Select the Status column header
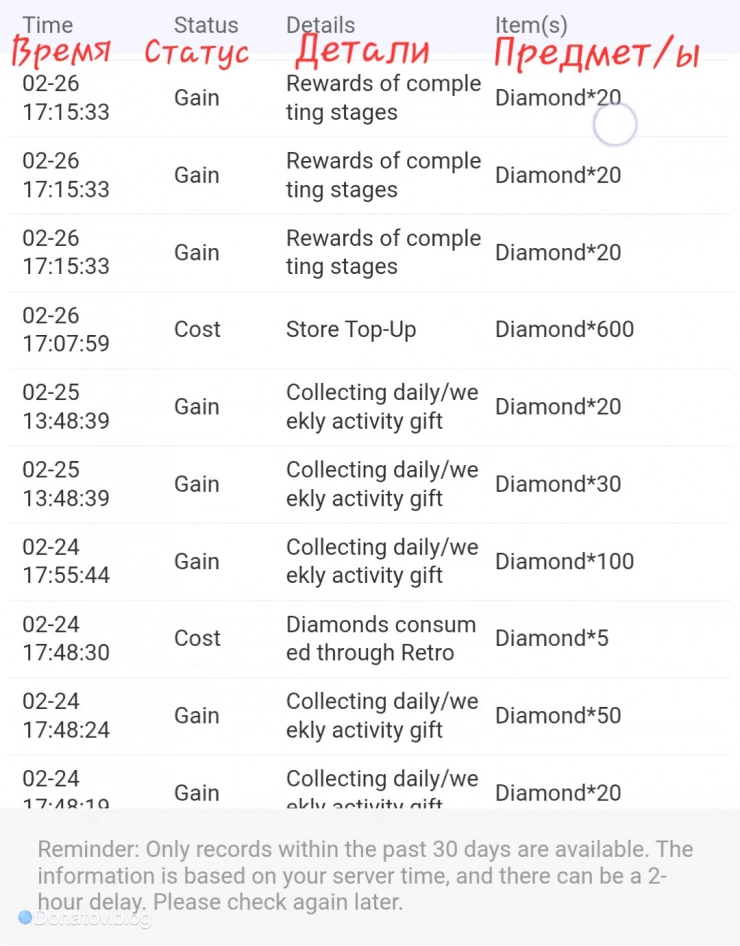740x946 pixels. point(206,25)
